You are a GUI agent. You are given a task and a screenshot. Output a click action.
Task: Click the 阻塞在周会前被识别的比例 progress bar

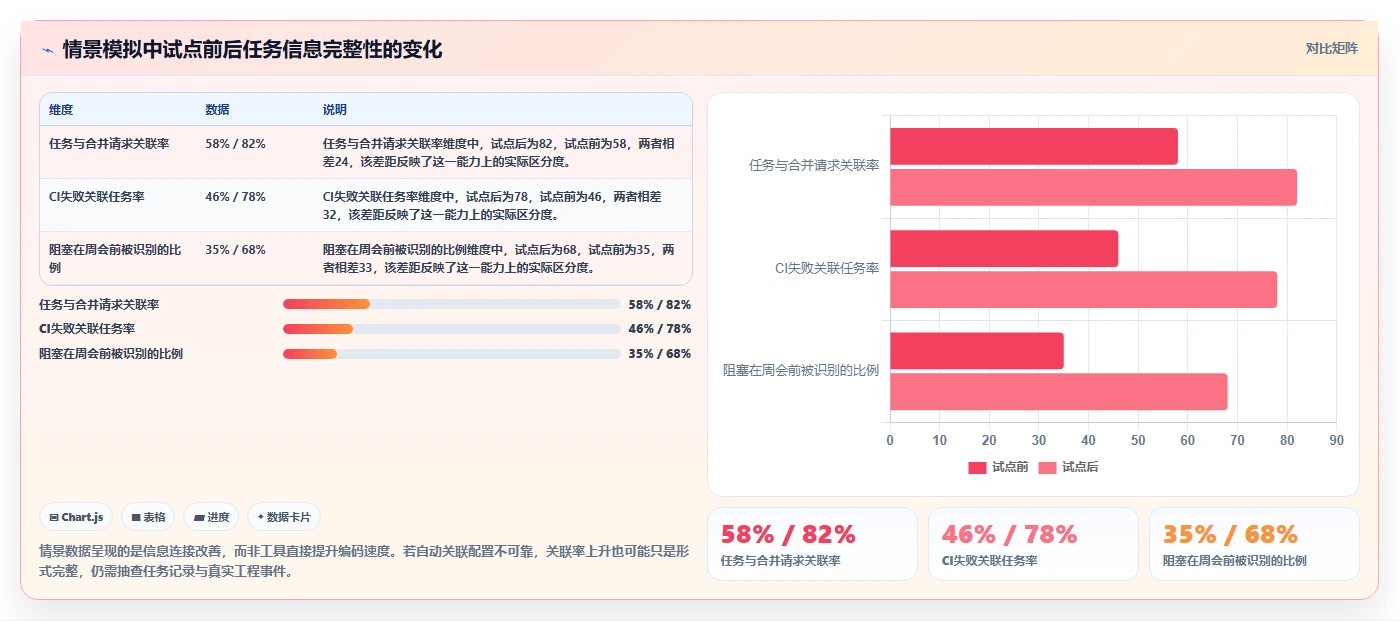pos(452,354)
